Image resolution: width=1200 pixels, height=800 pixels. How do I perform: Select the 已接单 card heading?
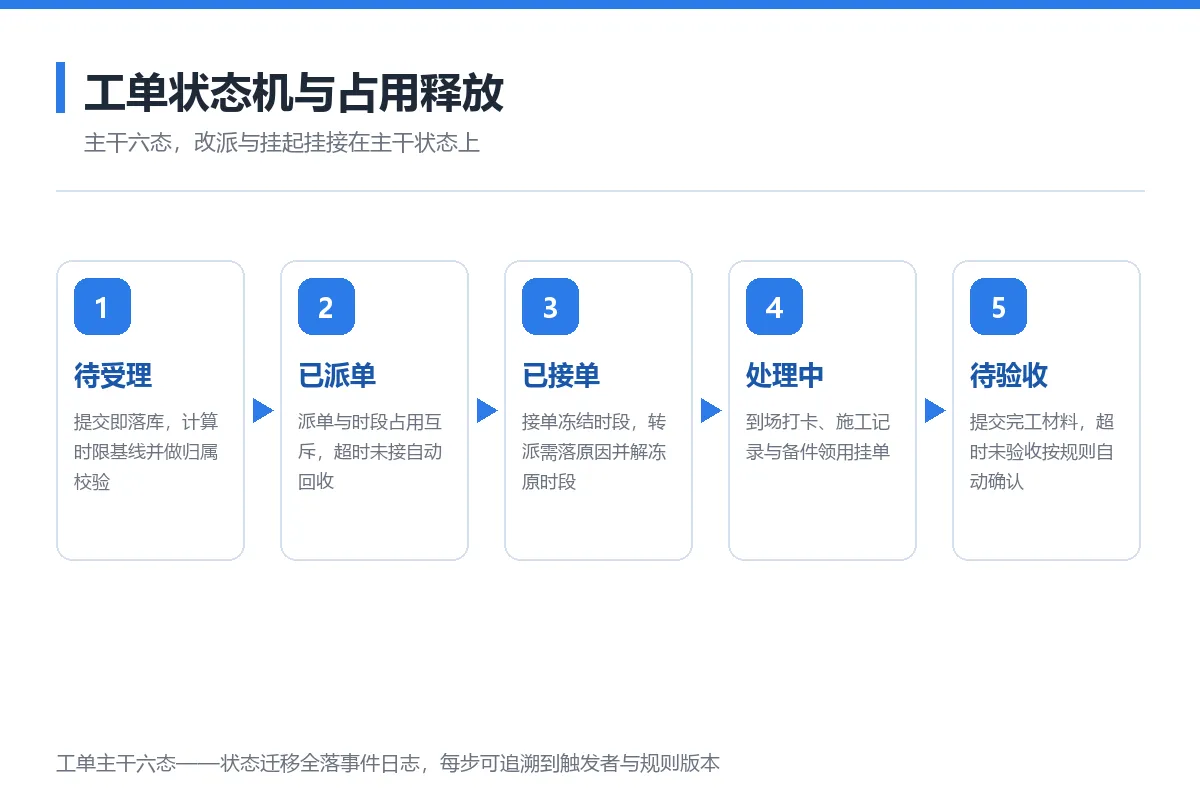click(561, 376)
